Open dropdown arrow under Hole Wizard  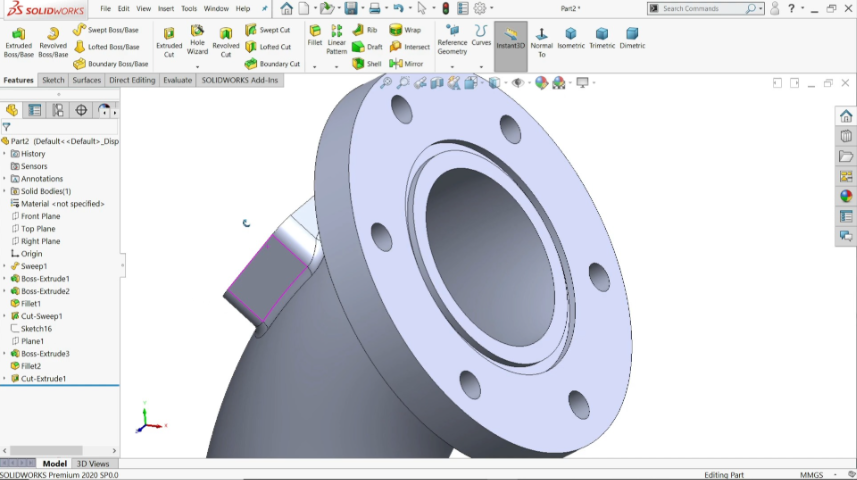[197, 67]
